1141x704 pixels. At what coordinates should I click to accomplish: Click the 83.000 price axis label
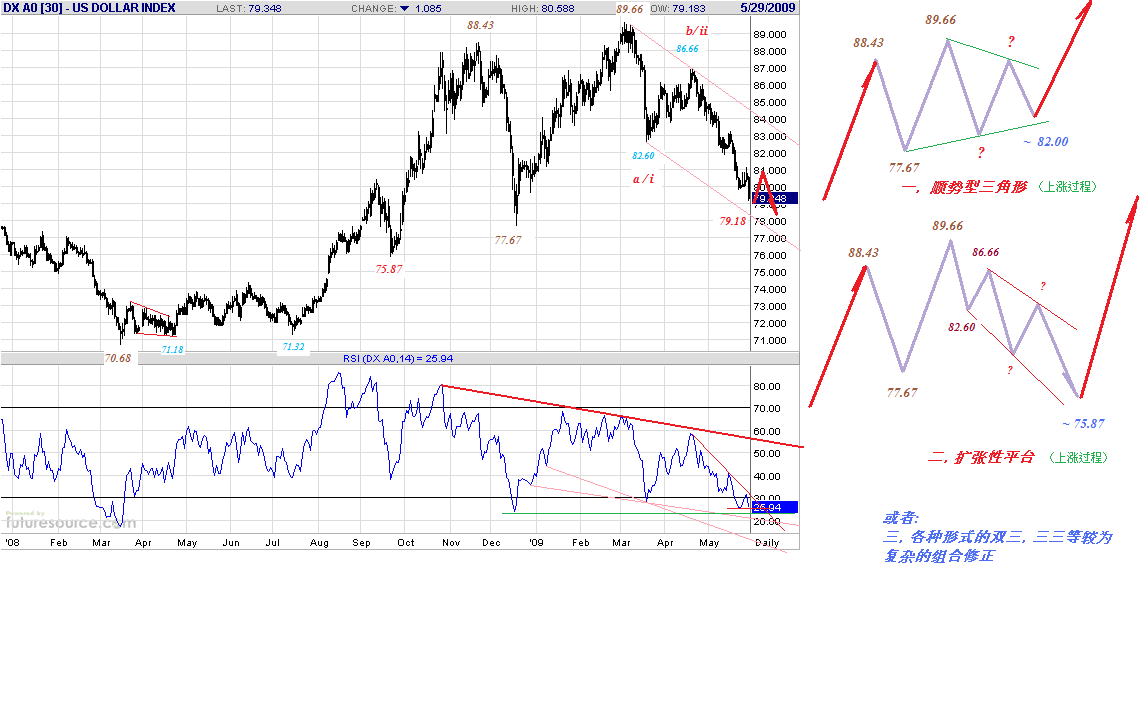coord(770,136)
